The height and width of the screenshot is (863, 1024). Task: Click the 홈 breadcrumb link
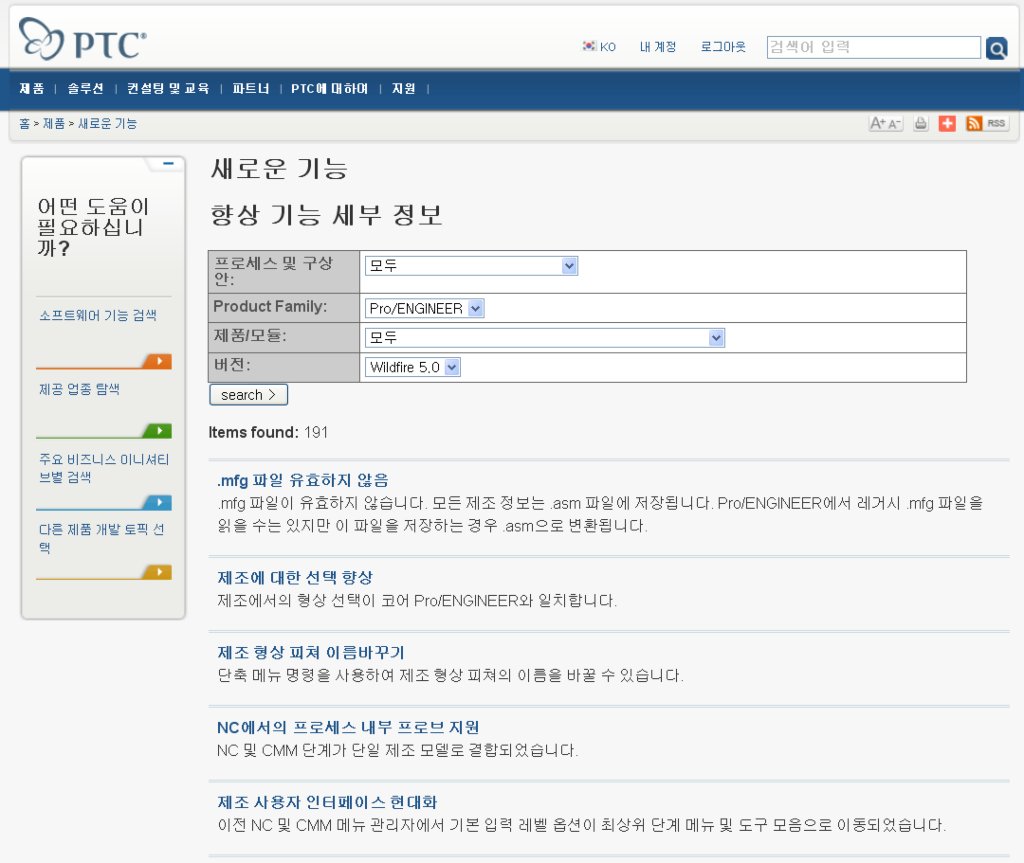point(25,123)
